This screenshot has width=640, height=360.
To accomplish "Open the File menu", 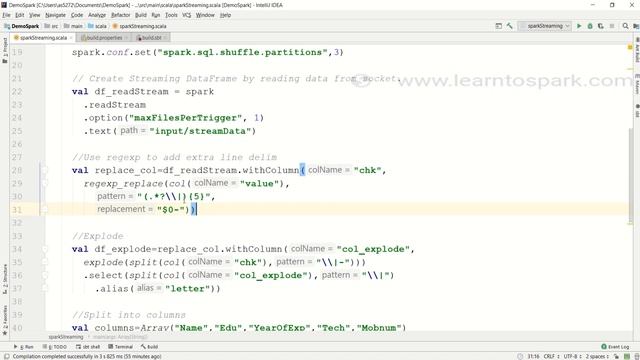I will (6, 15).
